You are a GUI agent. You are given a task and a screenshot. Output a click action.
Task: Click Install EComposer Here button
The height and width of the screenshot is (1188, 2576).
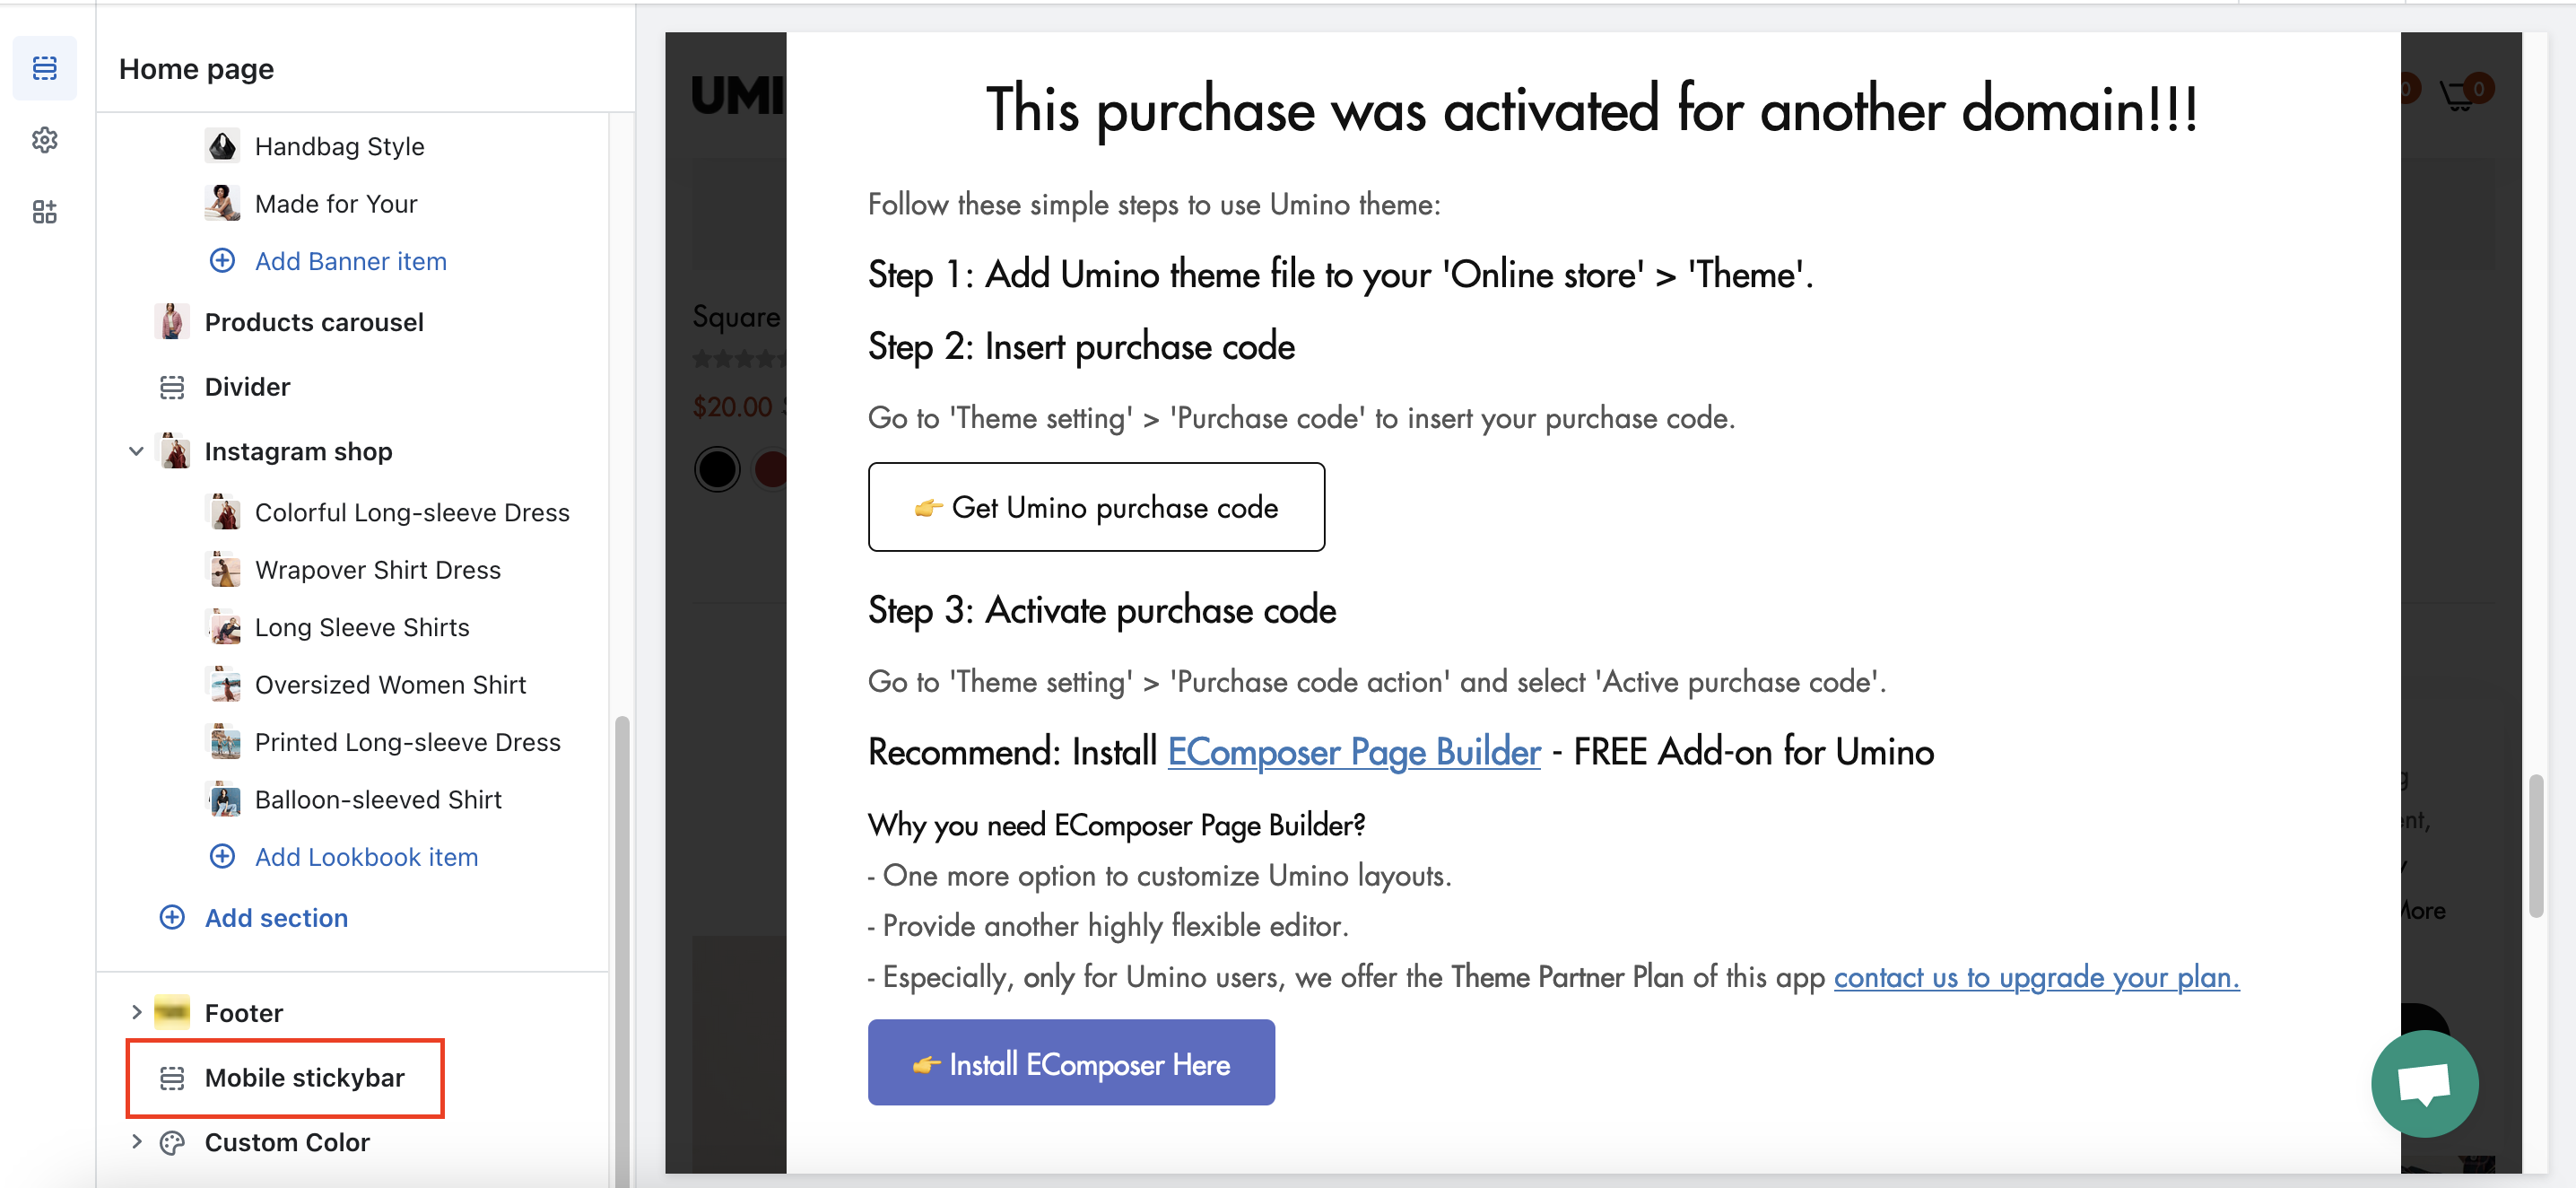1071,1063
